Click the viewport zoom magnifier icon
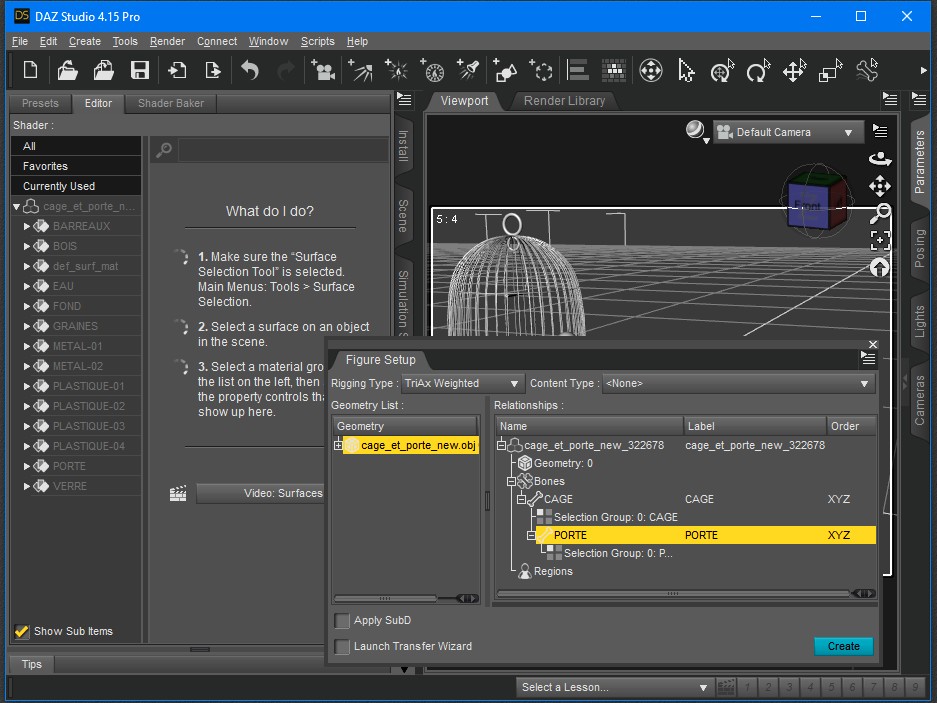937x703 pixels. [x=880, y=213]
